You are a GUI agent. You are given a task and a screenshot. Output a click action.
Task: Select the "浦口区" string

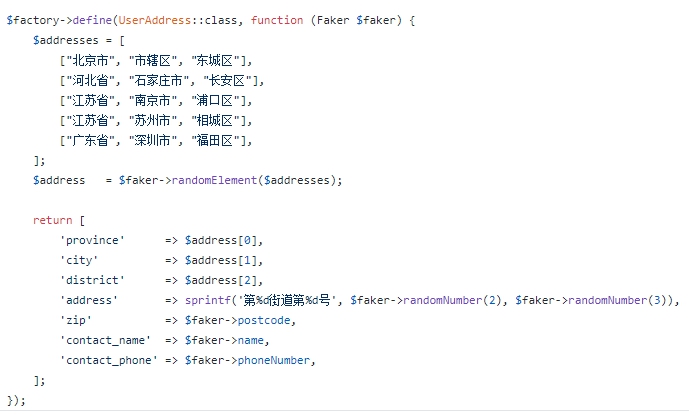tap(231, 100)
